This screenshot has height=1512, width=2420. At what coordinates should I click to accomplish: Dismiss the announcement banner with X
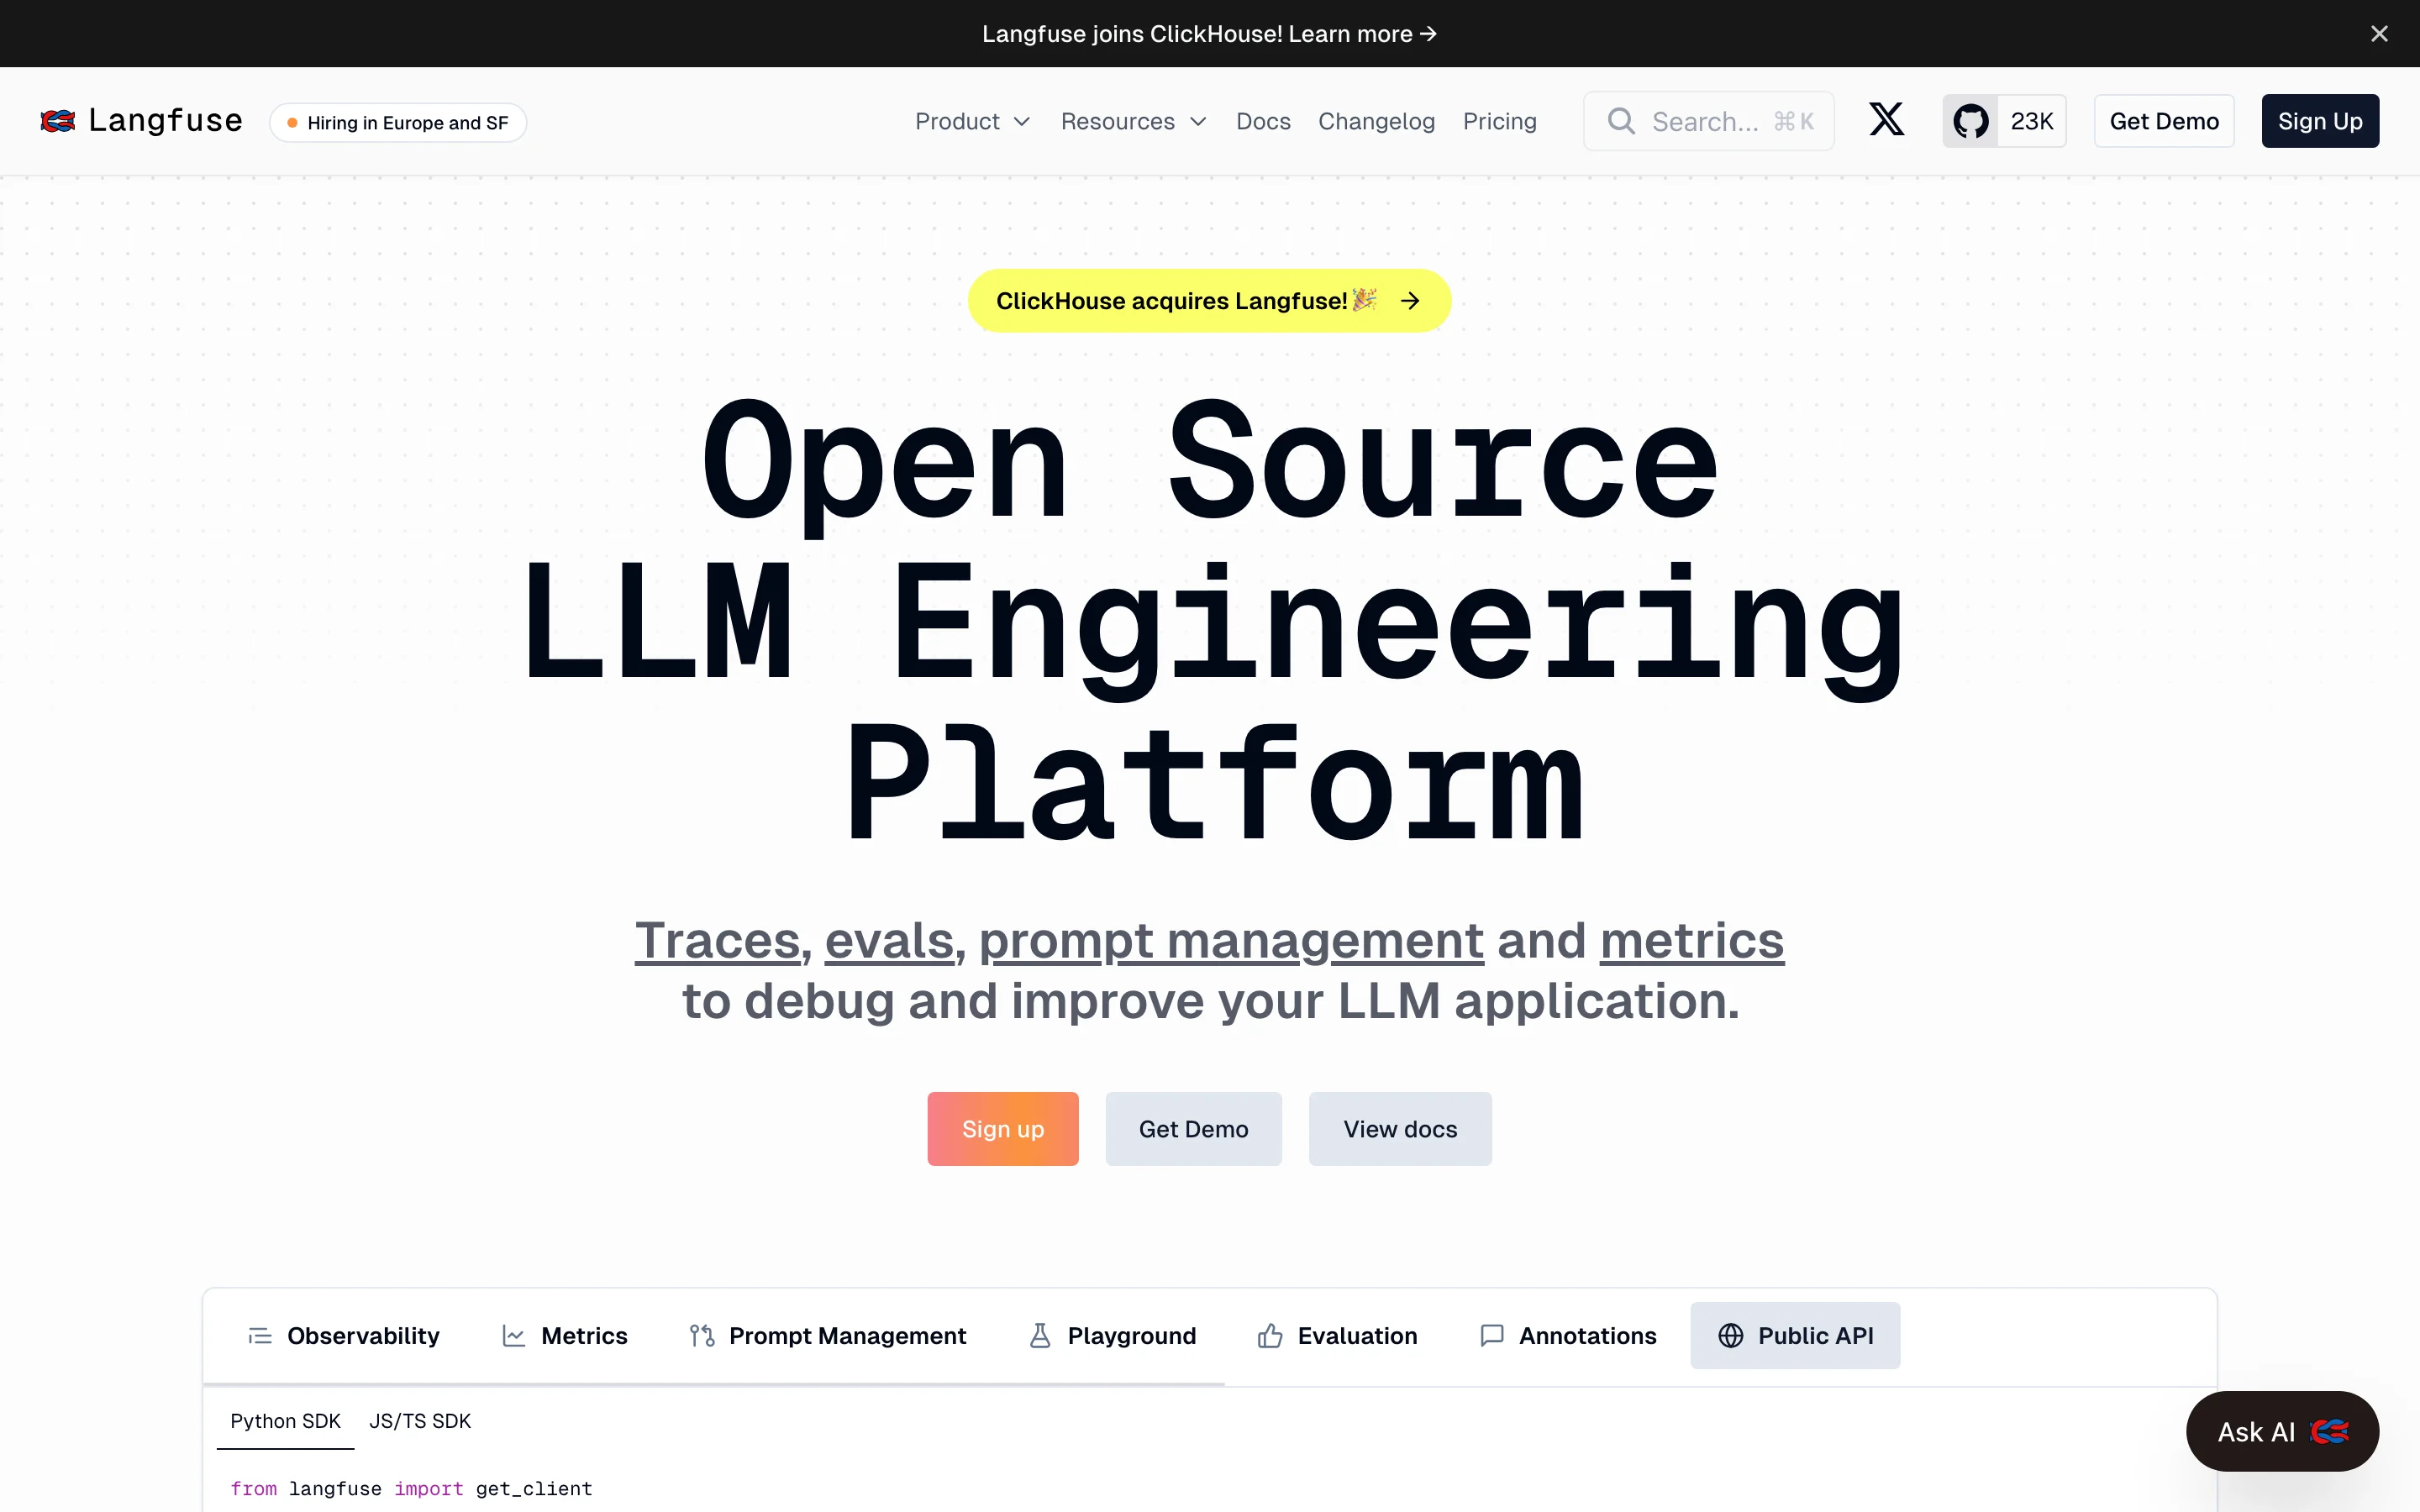tap(2379, 34)
